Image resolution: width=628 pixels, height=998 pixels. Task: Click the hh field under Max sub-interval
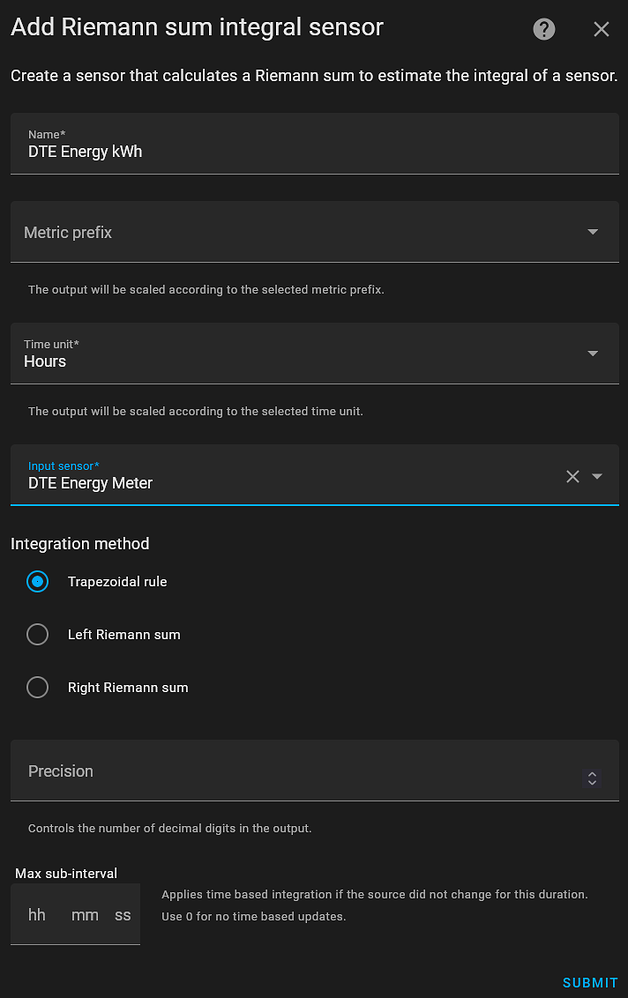click(x=37, y=914)
